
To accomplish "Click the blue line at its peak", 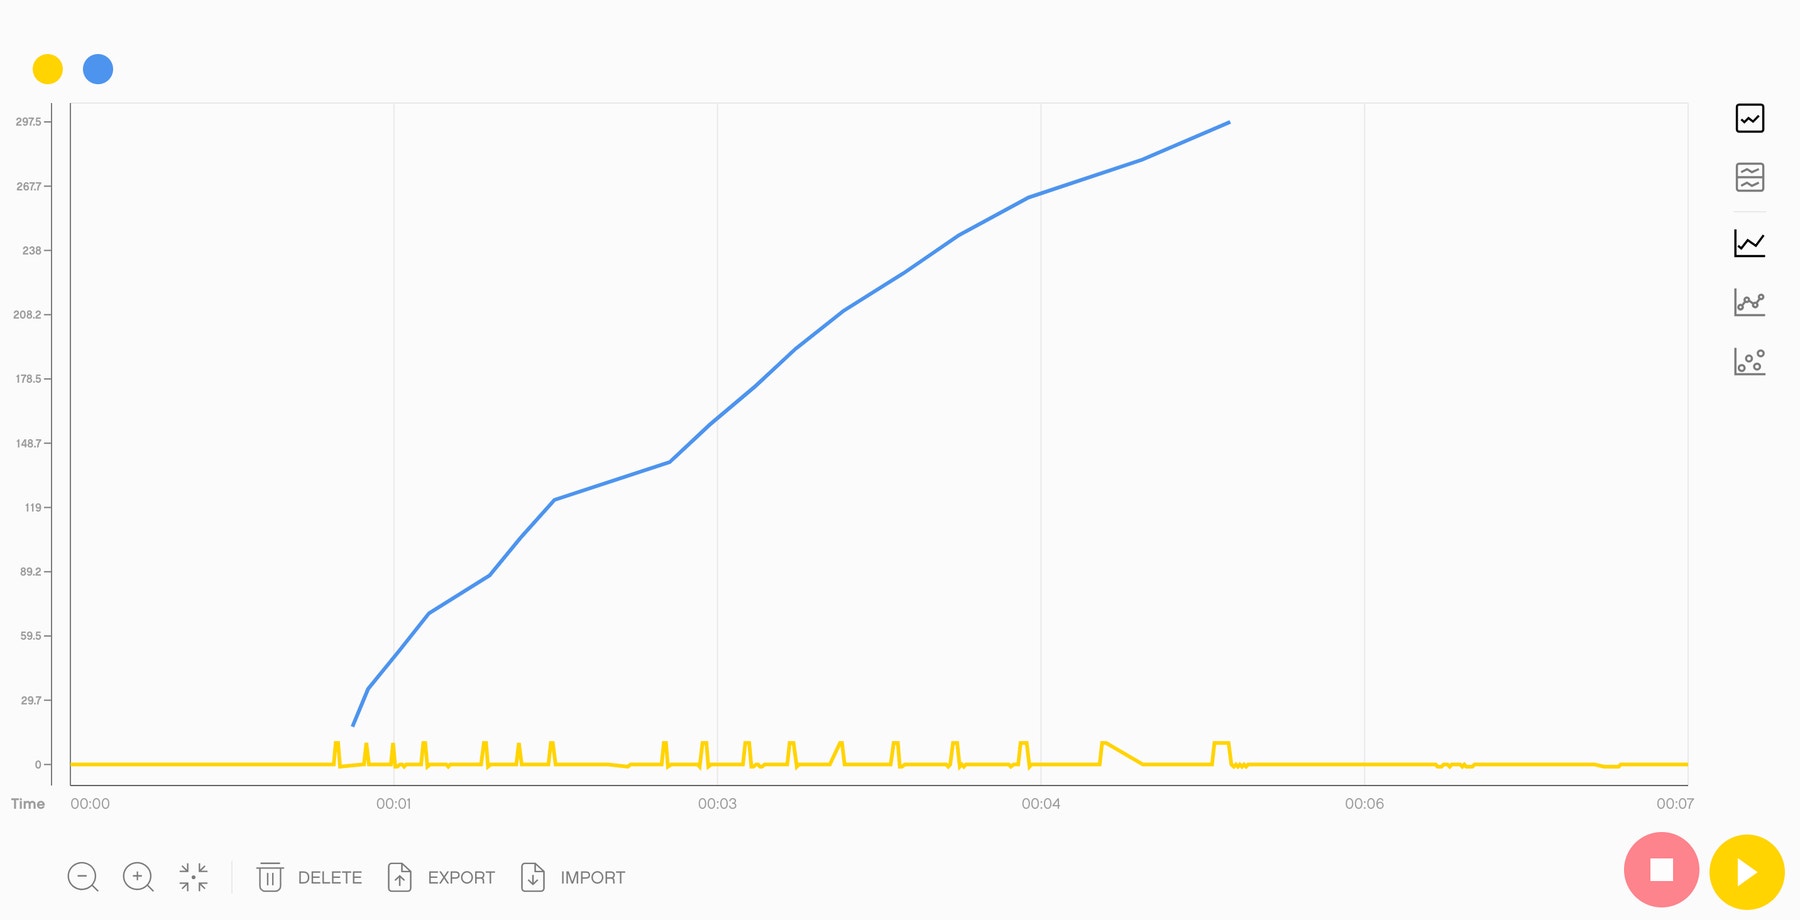I will [x=1228, y=123].
